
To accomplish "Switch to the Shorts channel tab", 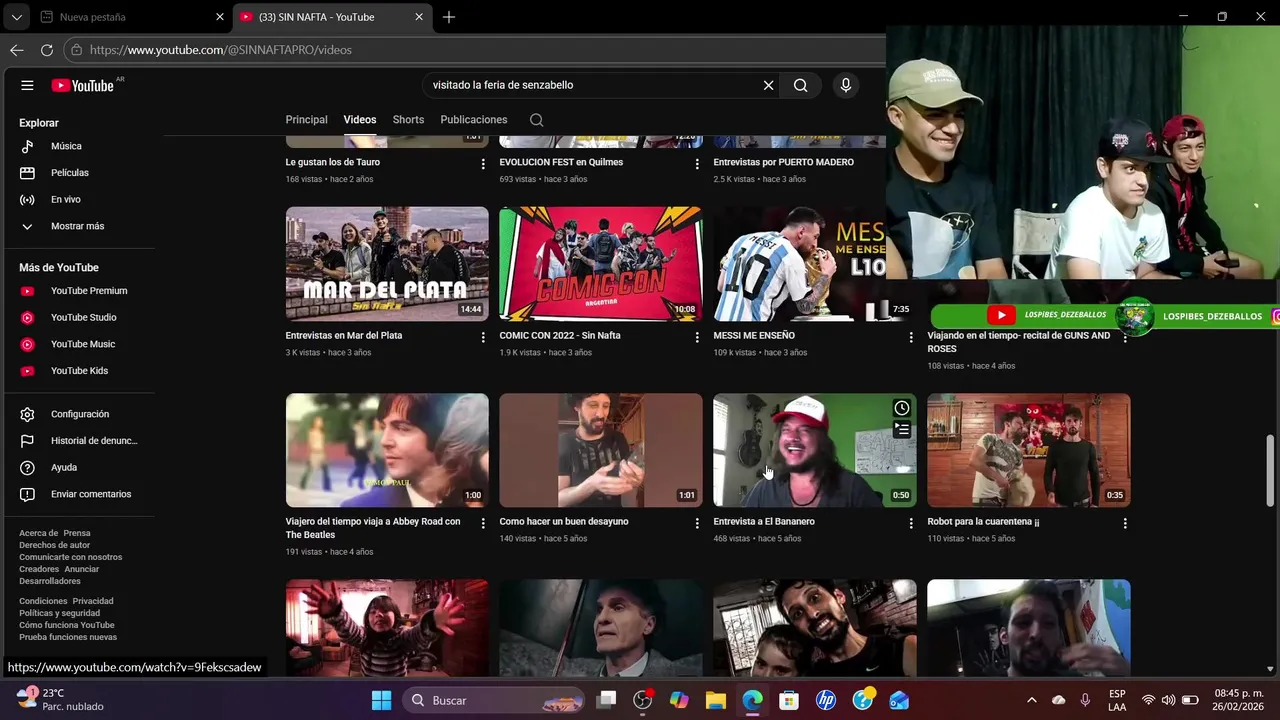I will [408, 120].
